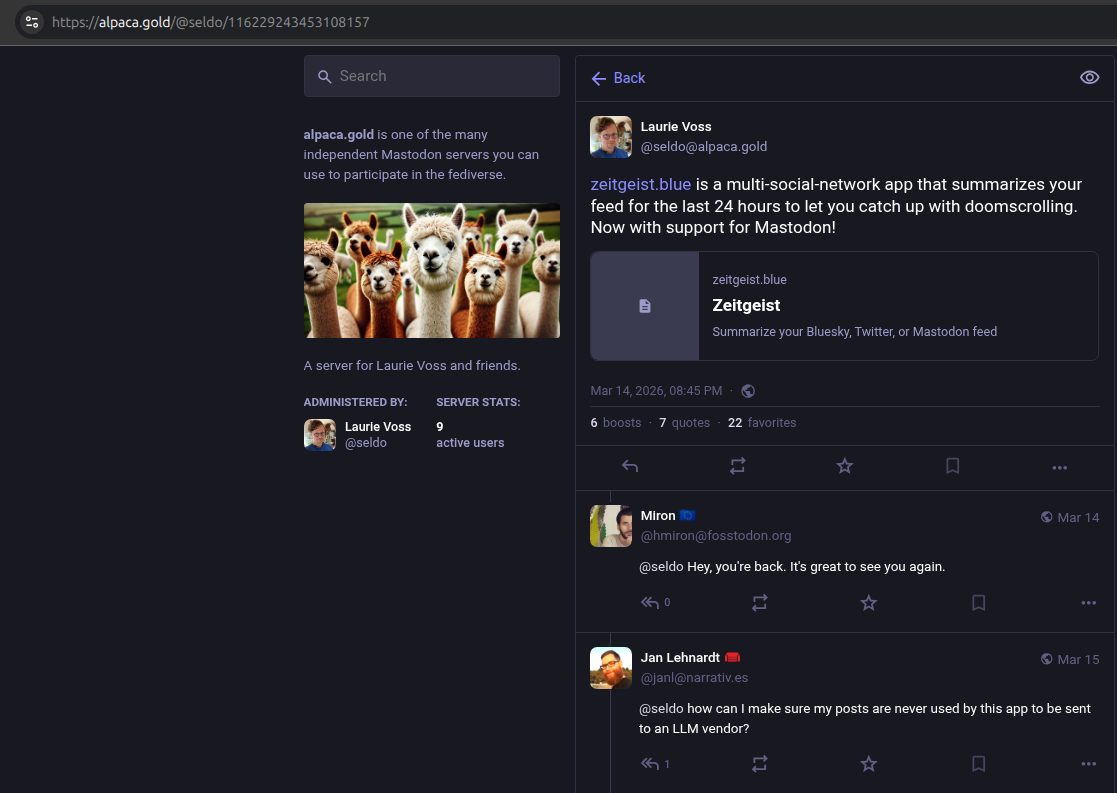The height and width of the screenshot is (793, 1117).
Task: Boost Jan Lehnardt's reply
Action: click(760, 764)
